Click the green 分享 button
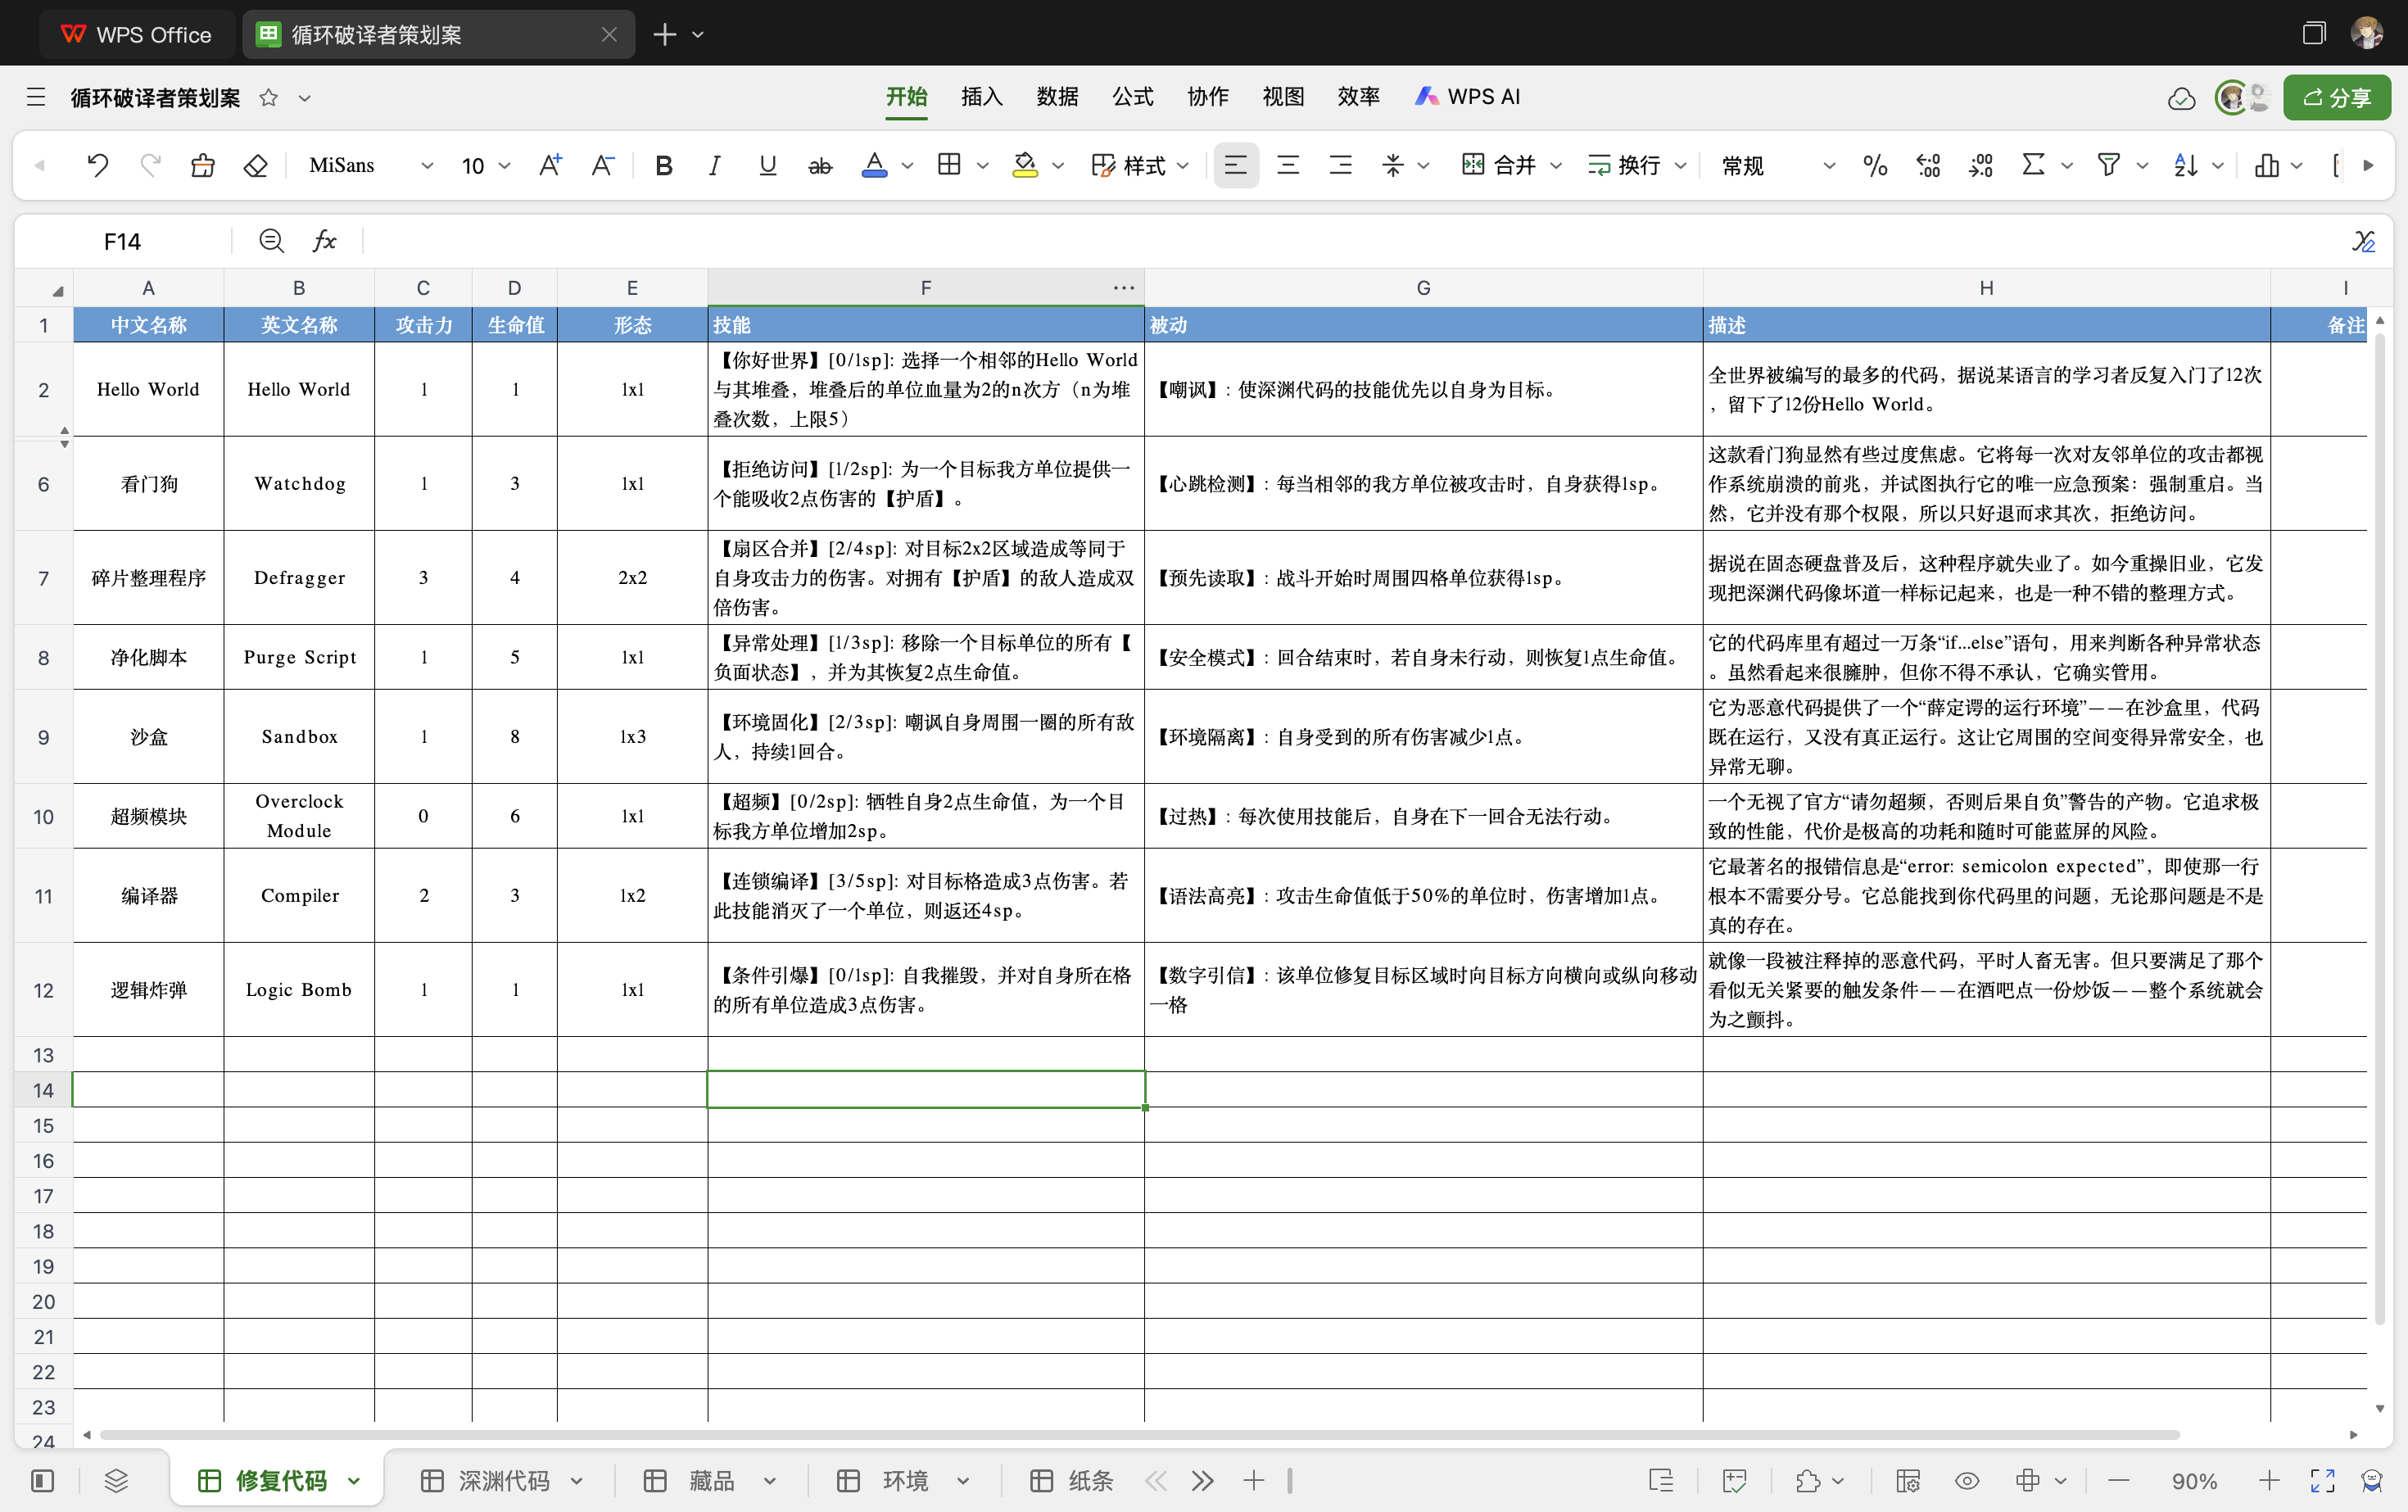Viewport: 2408px width, 1512px height. point(2336,97)
